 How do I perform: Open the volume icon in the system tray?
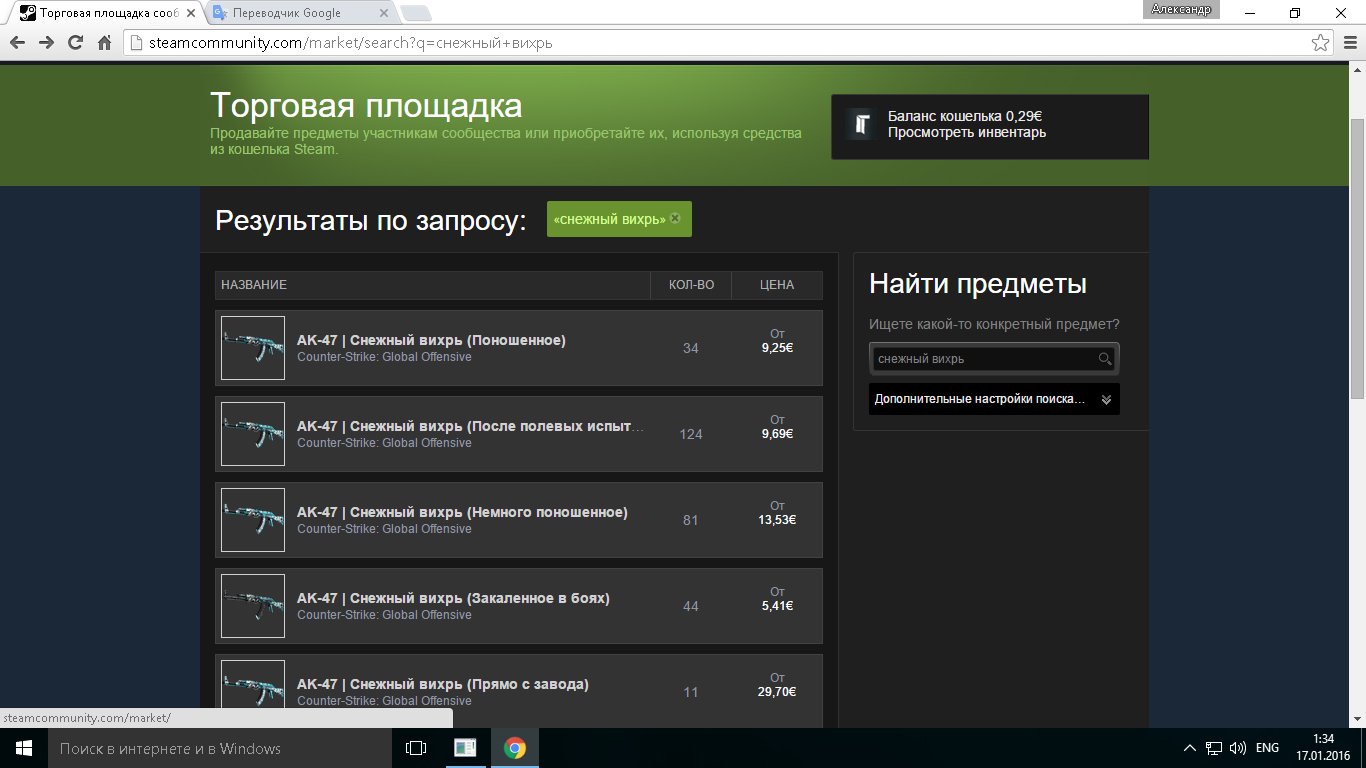1238,748
